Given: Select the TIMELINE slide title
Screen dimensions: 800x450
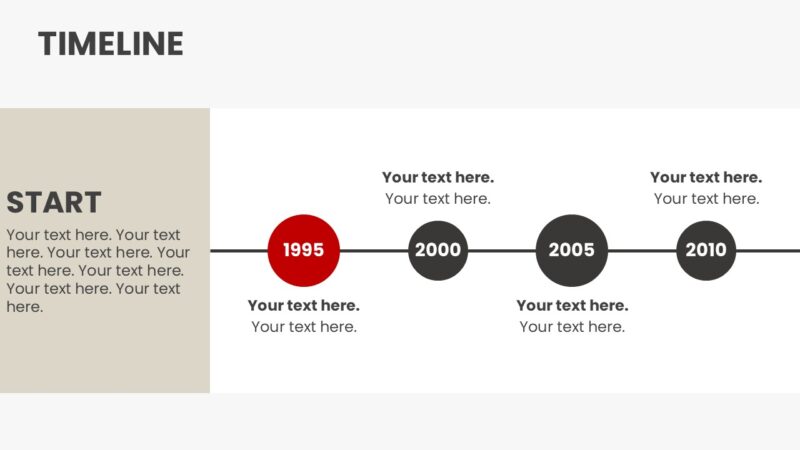Looking at the screenshot, I should coord(111,44).
